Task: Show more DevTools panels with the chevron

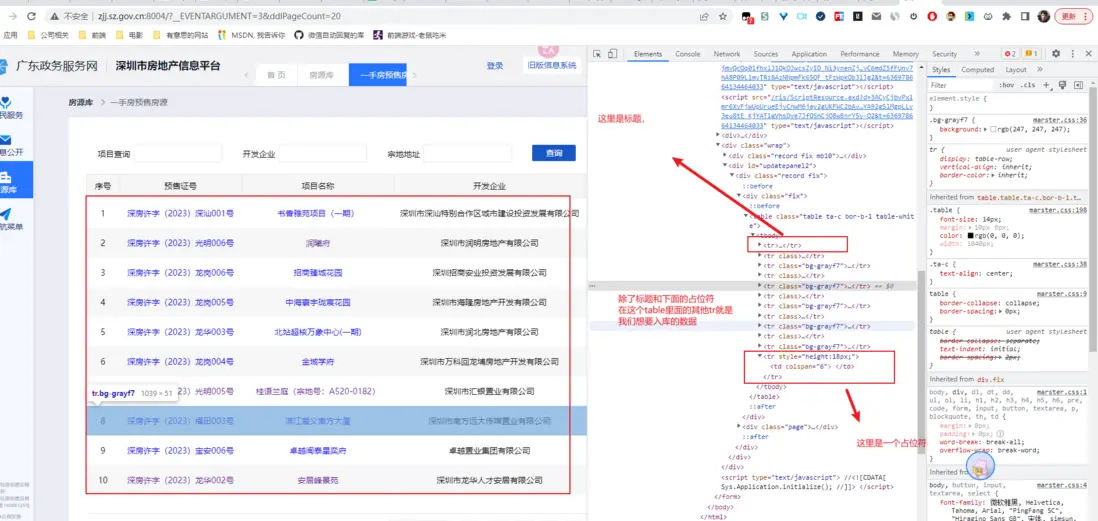Action: [x=975, y=54]
